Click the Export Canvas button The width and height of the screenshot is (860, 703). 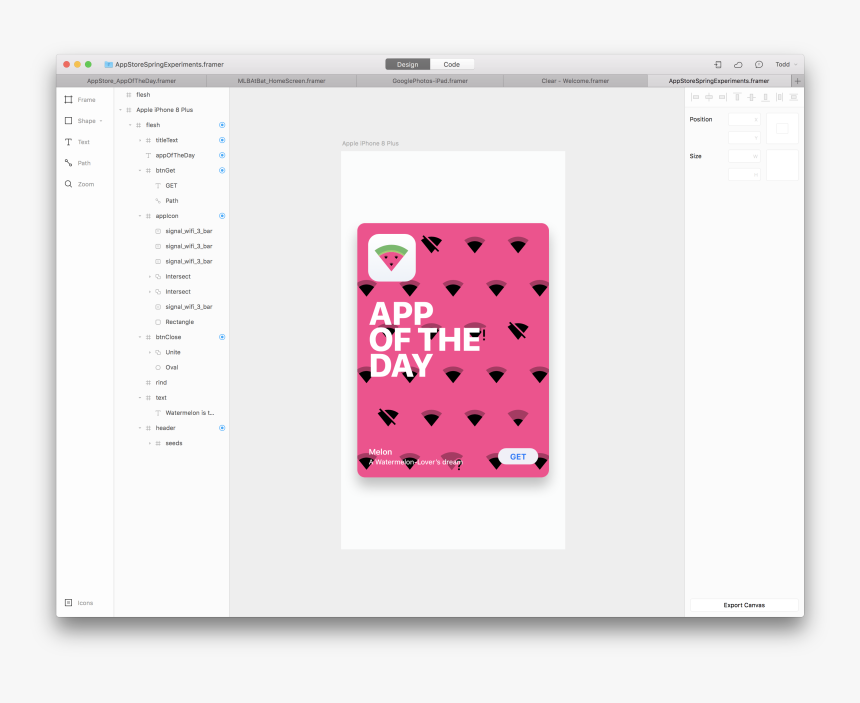[744, 605]
